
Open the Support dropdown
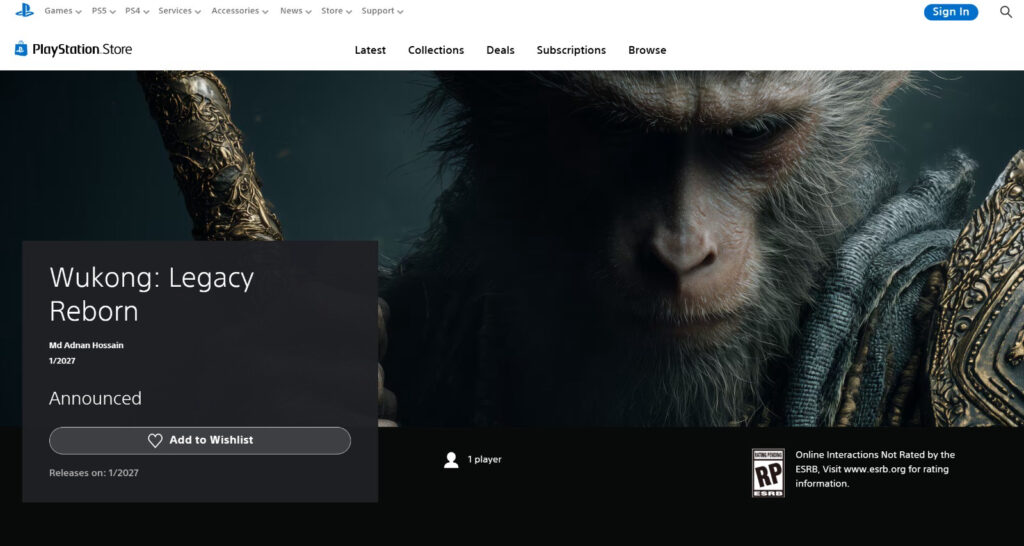point(382,11)
